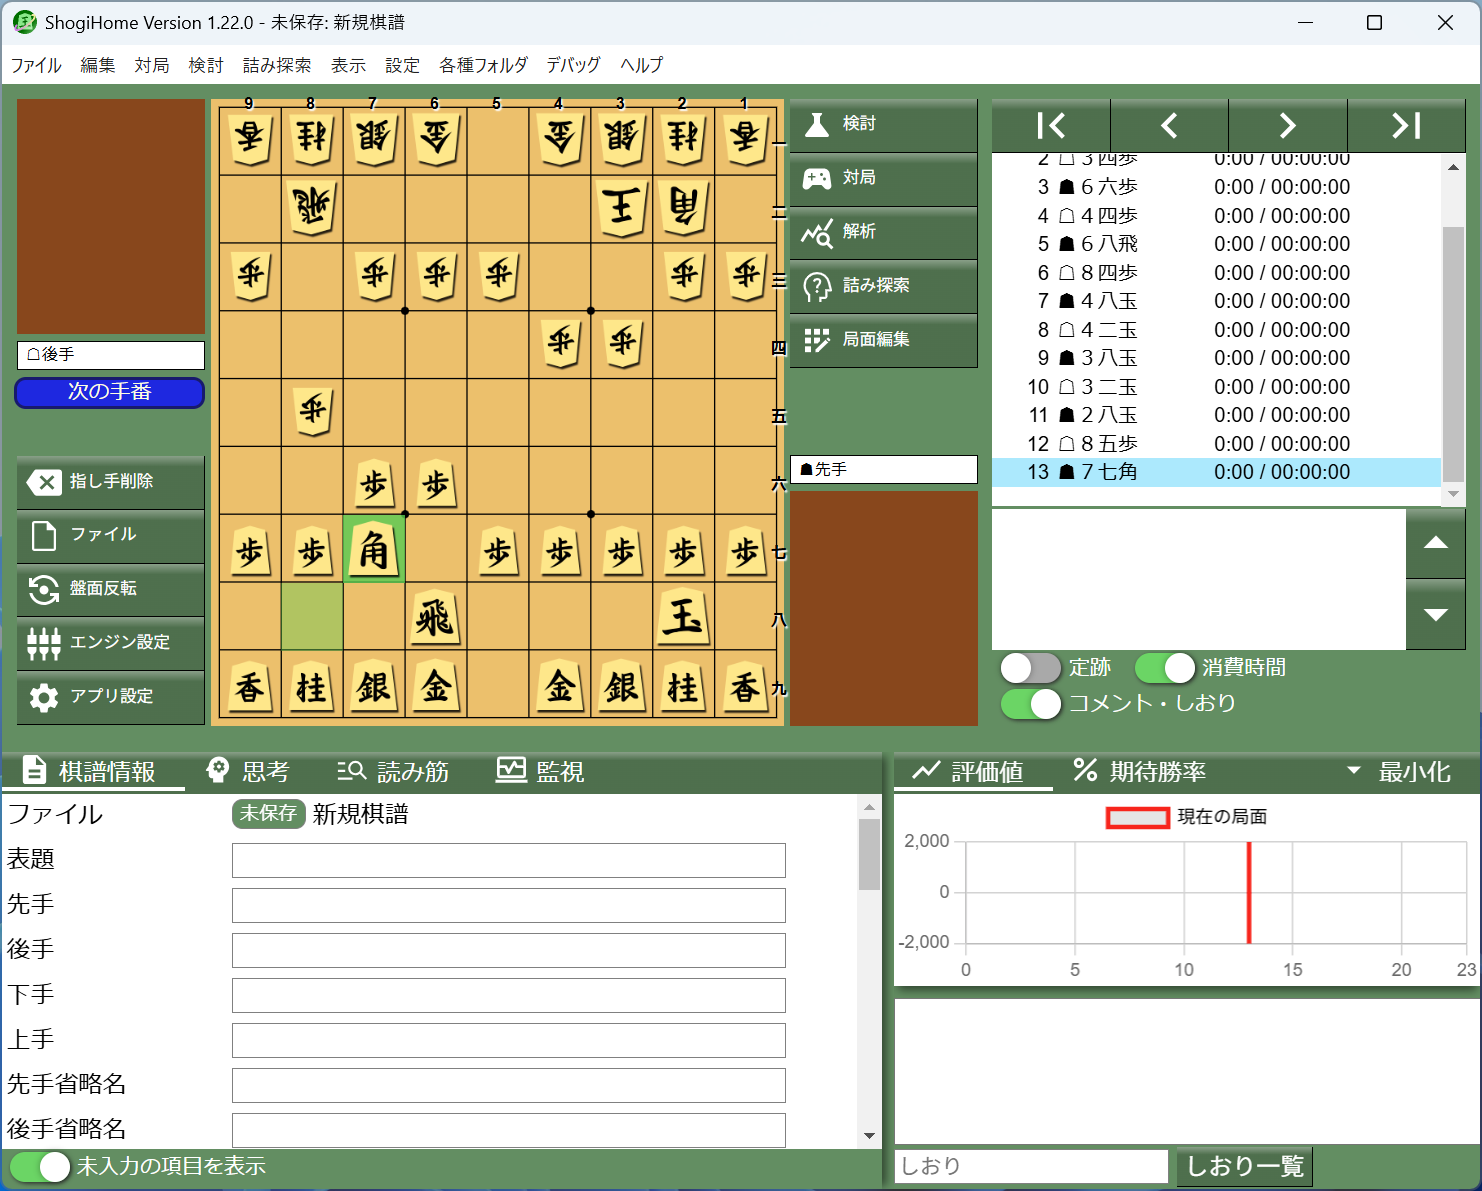The height and width of the screenshot is (1191, 1482).
Task: Enable the 定跡 toggle switch
Action: pos(1030,667)
